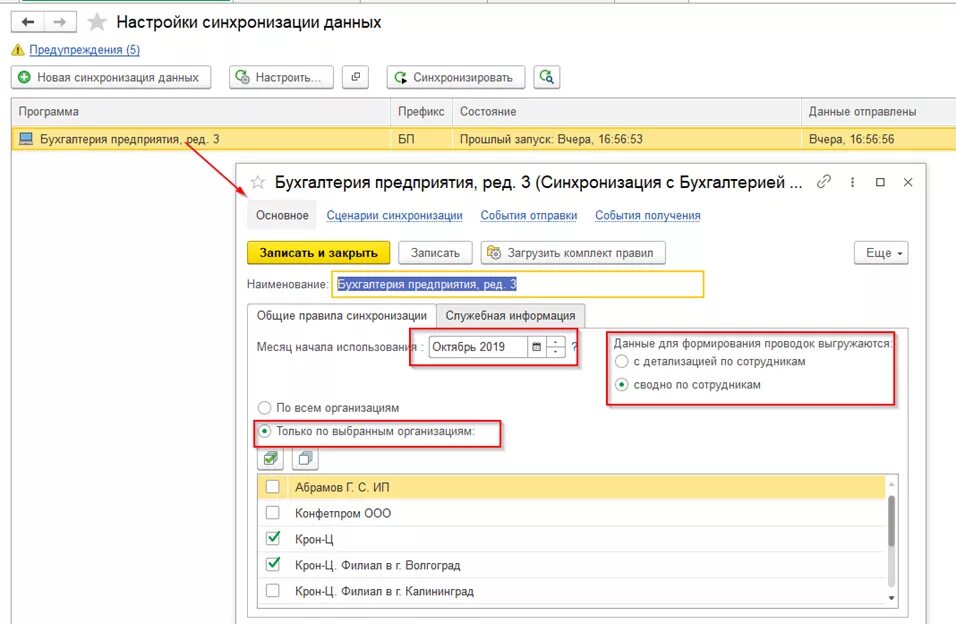Click the check all organizations icon
Viewport: 956px width, 624px height.
point(270,458)
